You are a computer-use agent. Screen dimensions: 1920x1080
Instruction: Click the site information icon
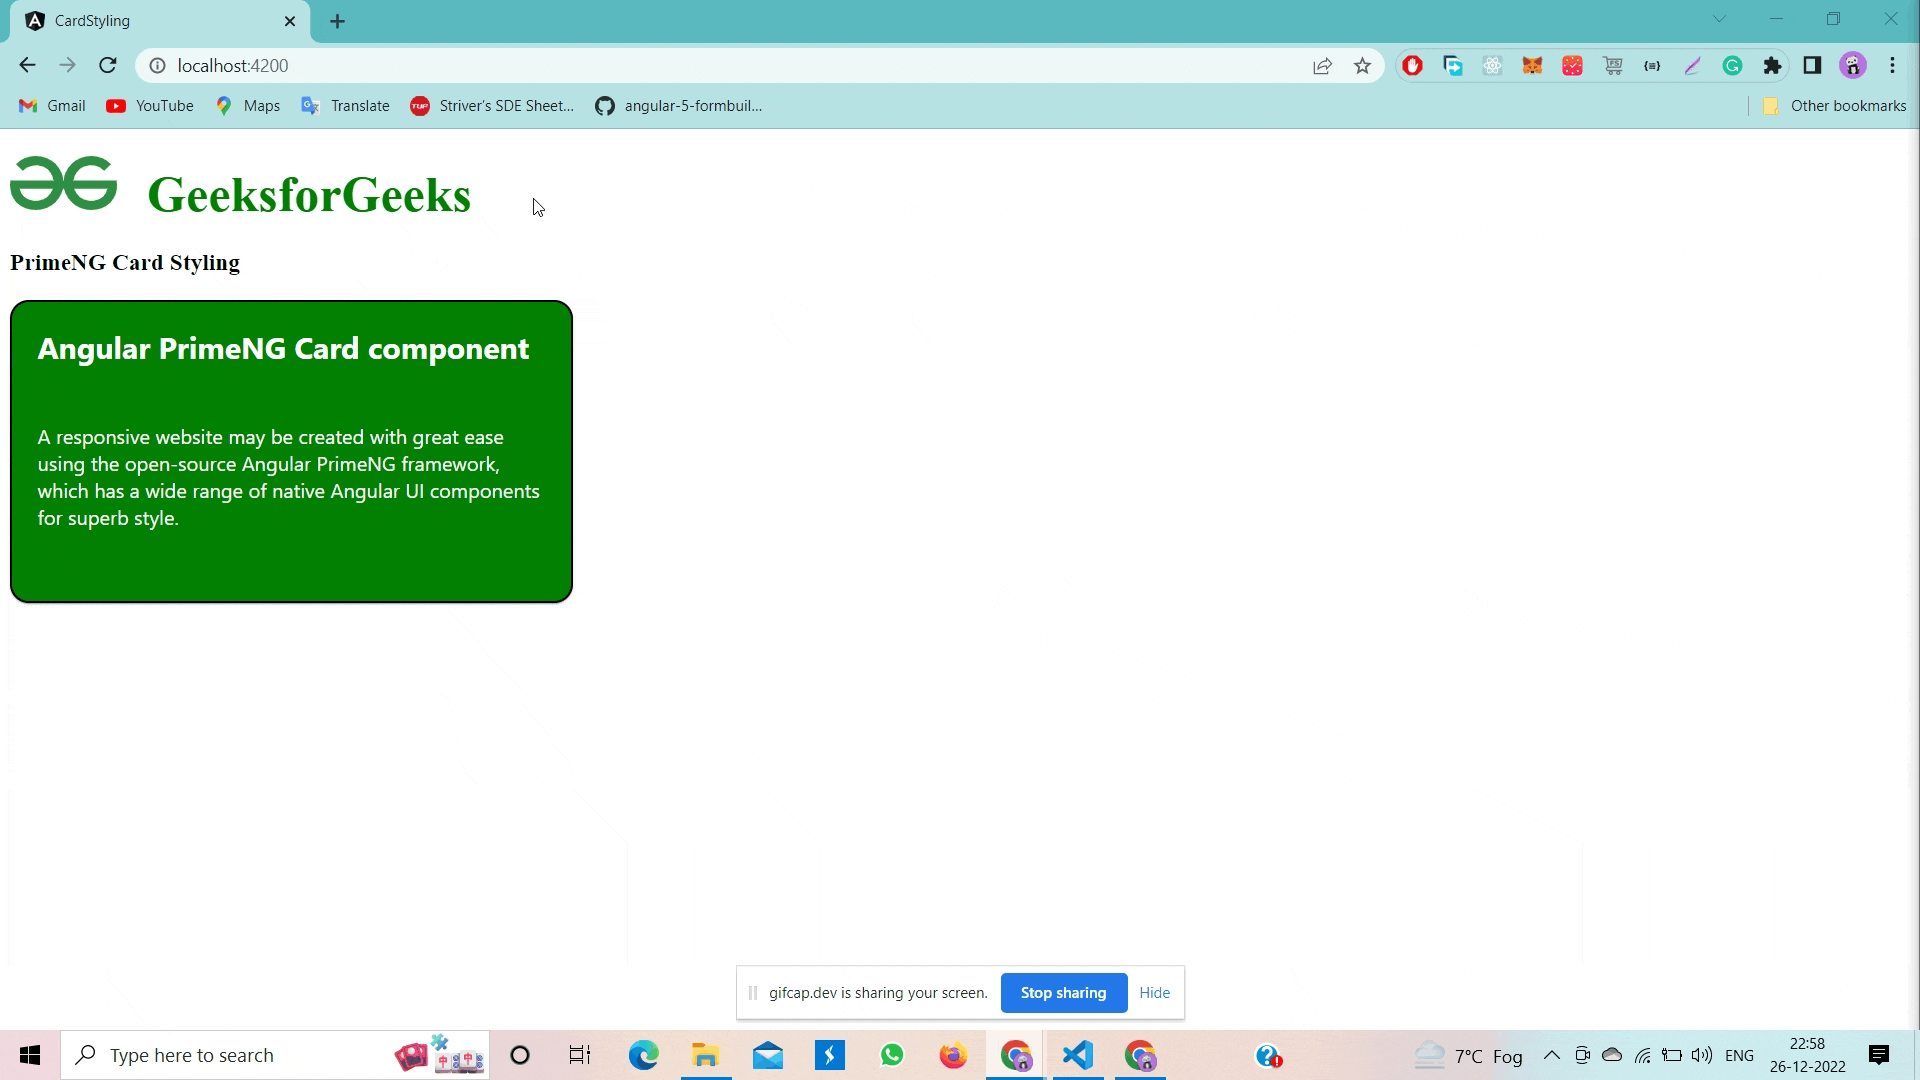tap(157, 66)
